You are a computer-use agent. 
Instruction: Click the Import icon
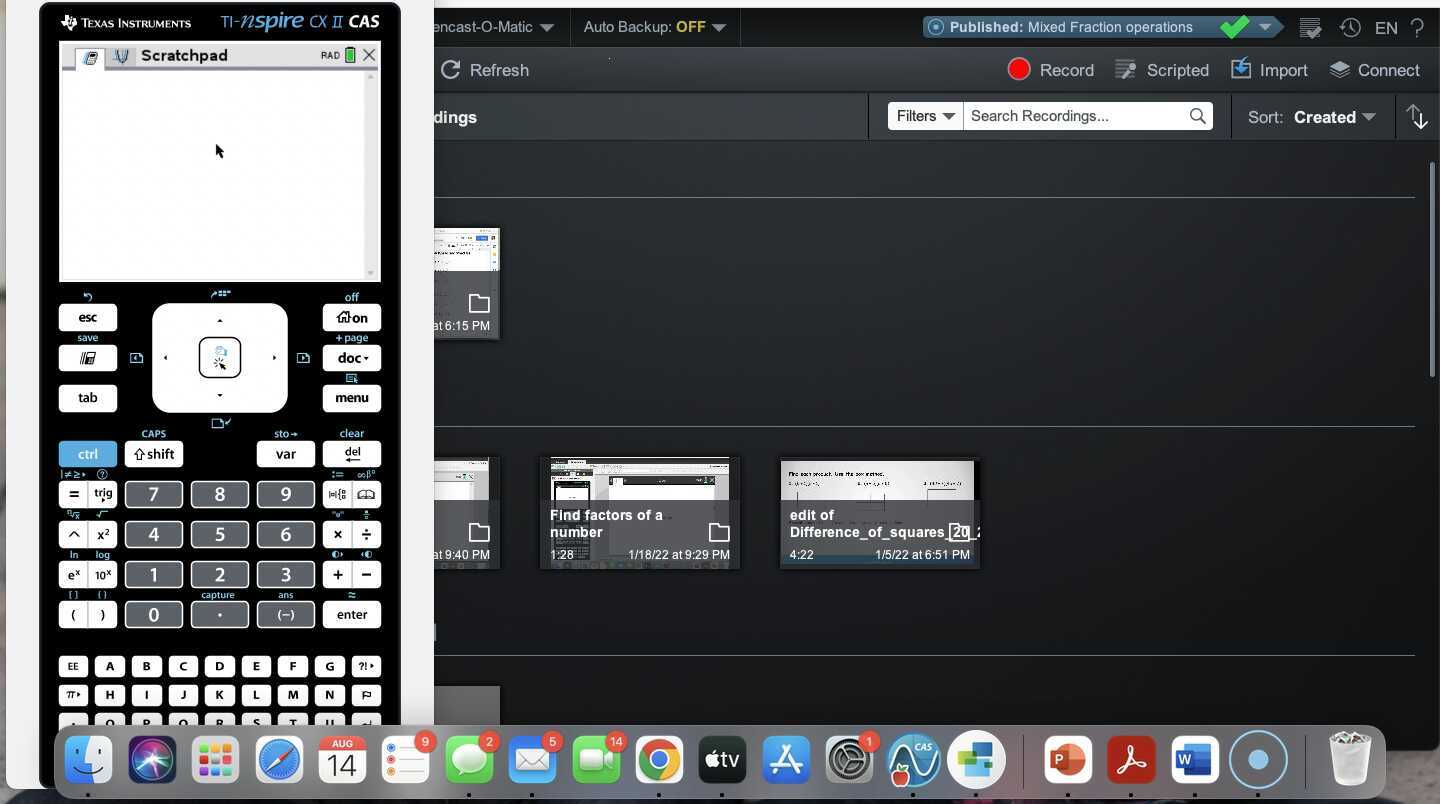(x=1241, y=69)
